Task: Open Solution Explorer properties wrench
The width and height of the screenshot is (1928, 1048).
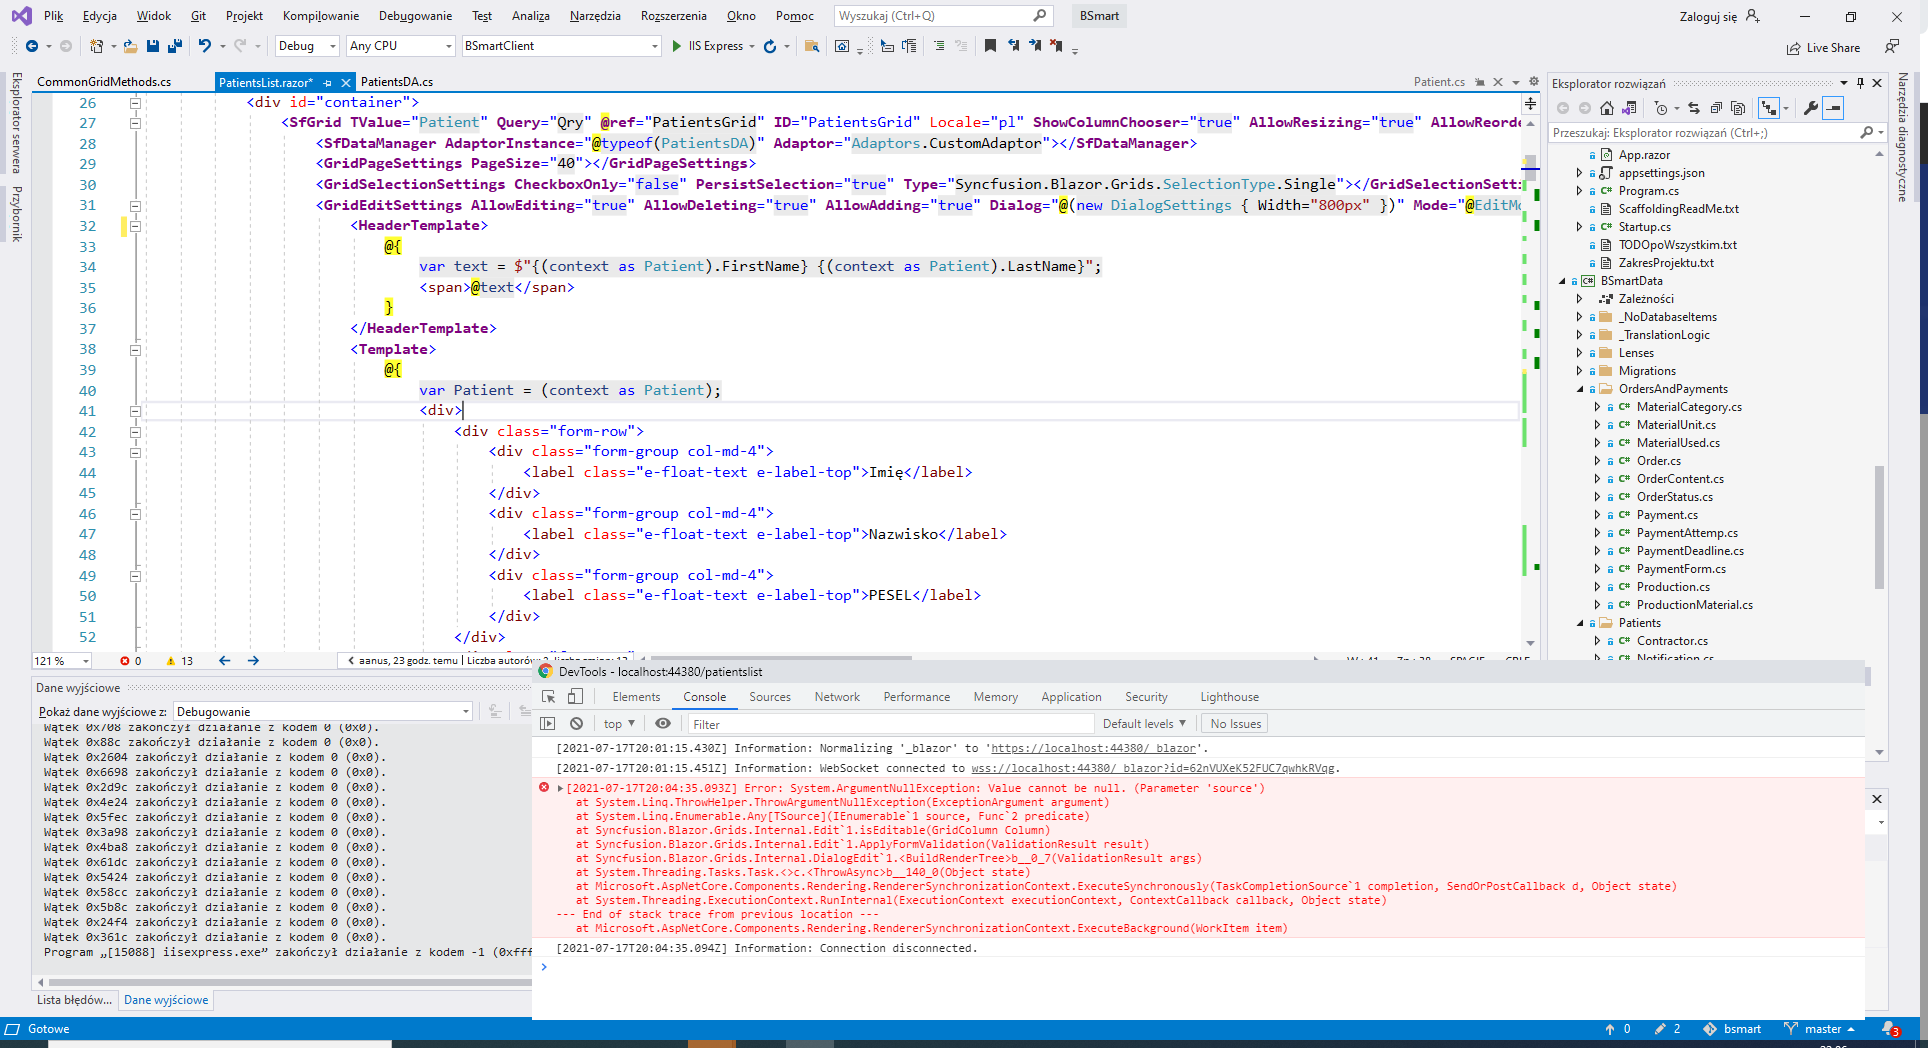Action: (x=1810, y=108)
